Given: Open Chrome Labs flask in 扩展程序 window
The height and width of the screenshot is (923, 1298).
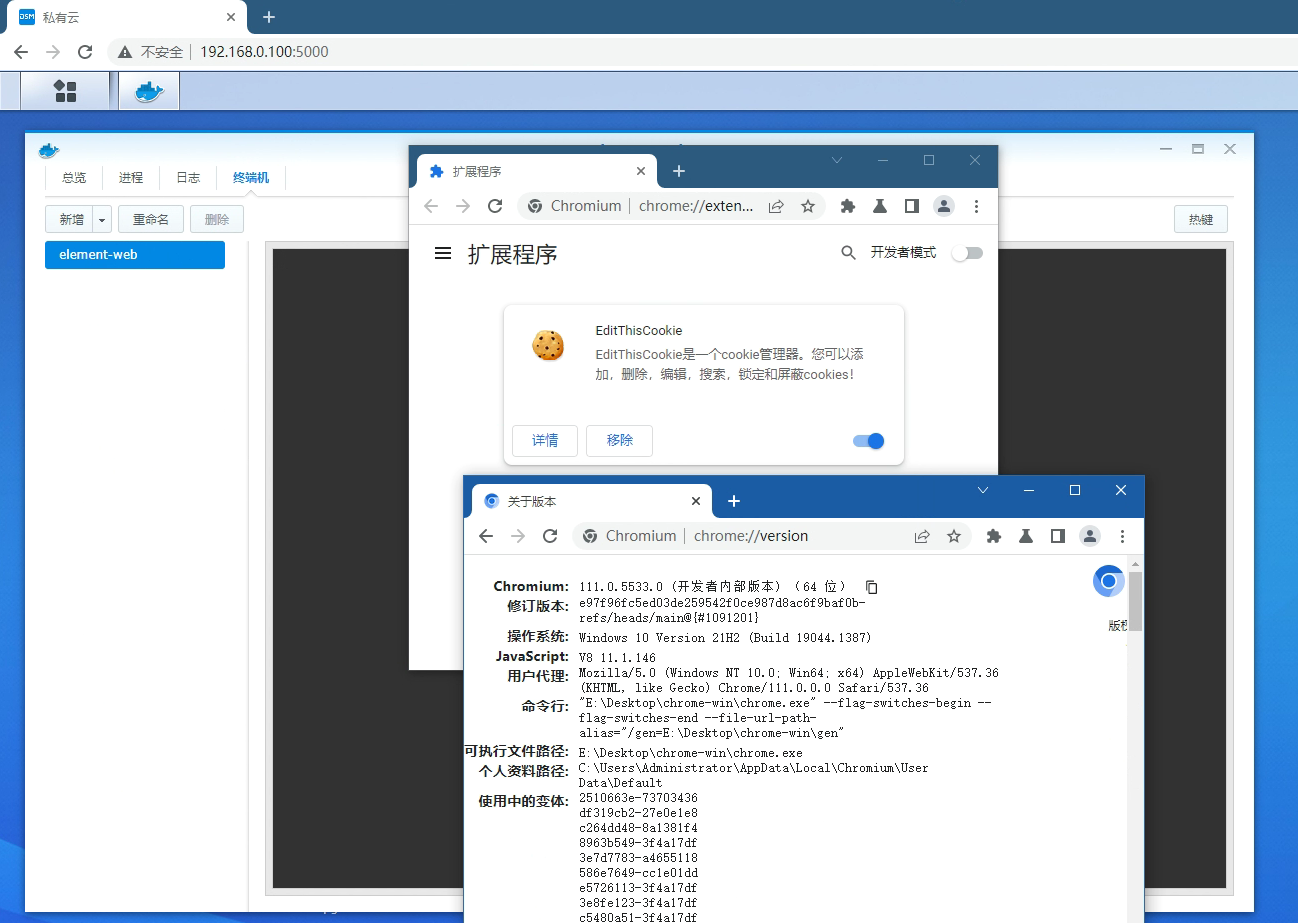Looking at the screenshot, I should (x=880, y=206).
